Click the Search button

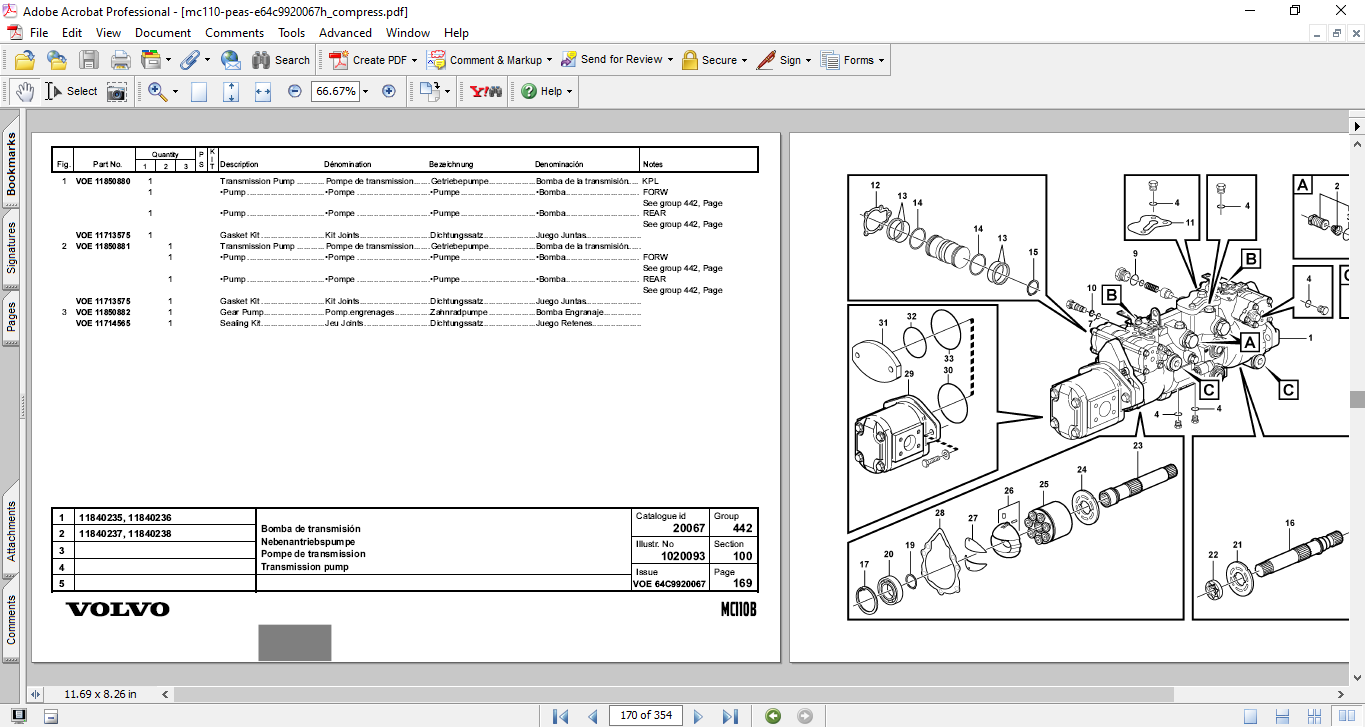[x=281, y=60]
